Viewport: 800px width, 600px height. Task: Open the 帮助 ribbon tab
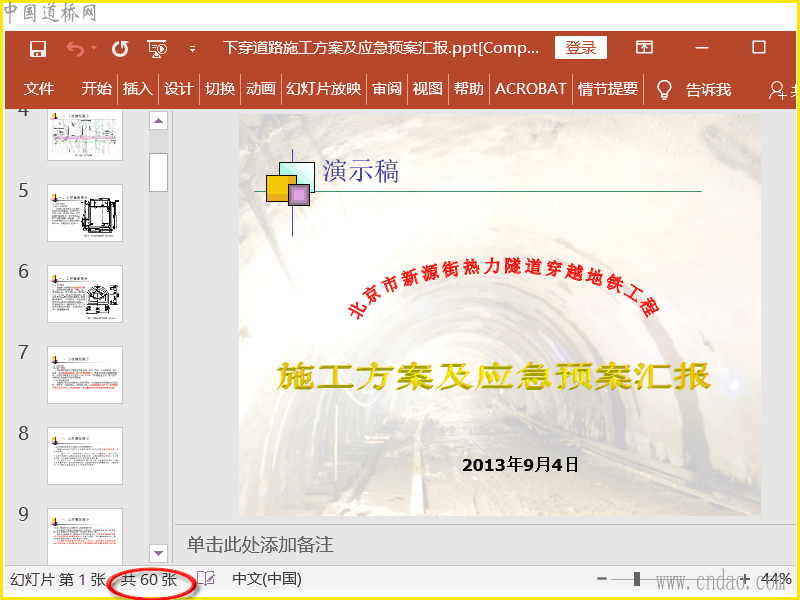468,89
